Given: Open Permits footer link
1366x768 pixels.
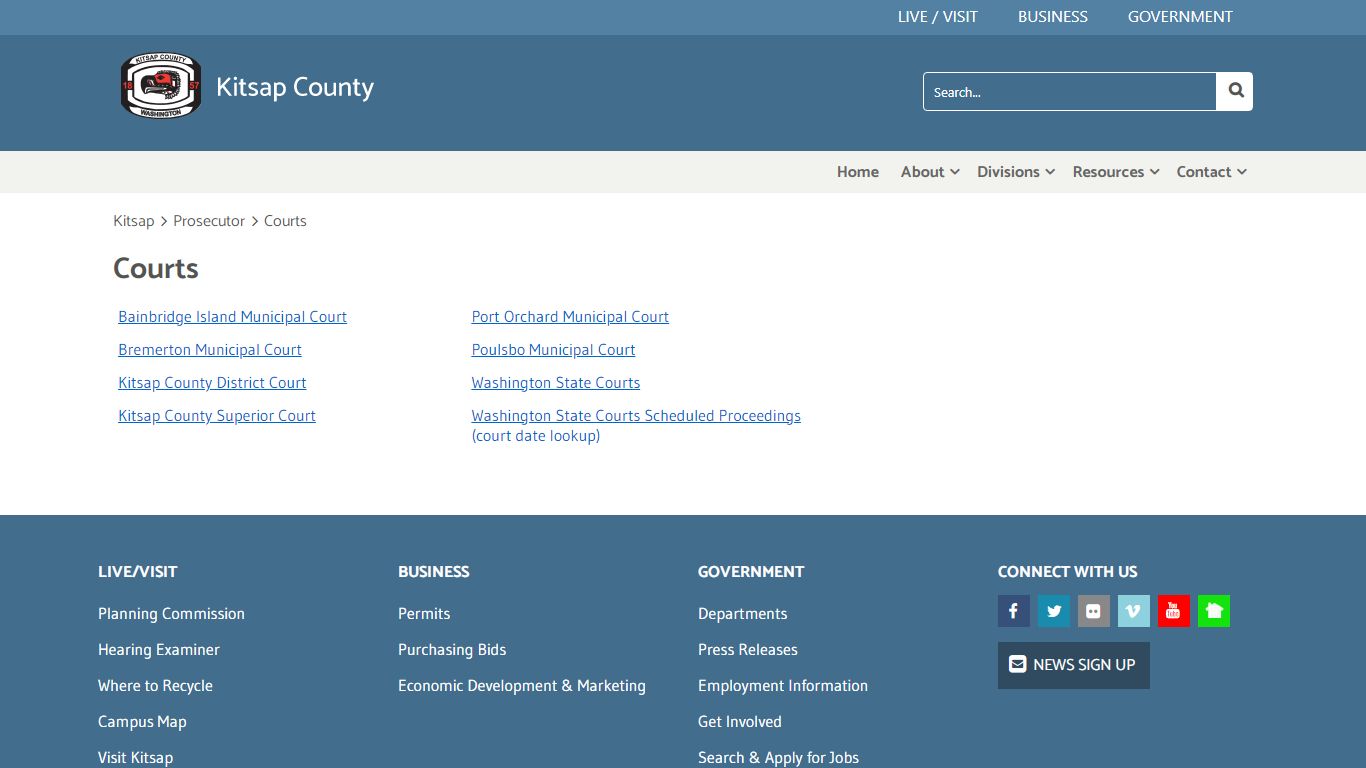Looking at the screenshot, I should click(x=424, y=614).
